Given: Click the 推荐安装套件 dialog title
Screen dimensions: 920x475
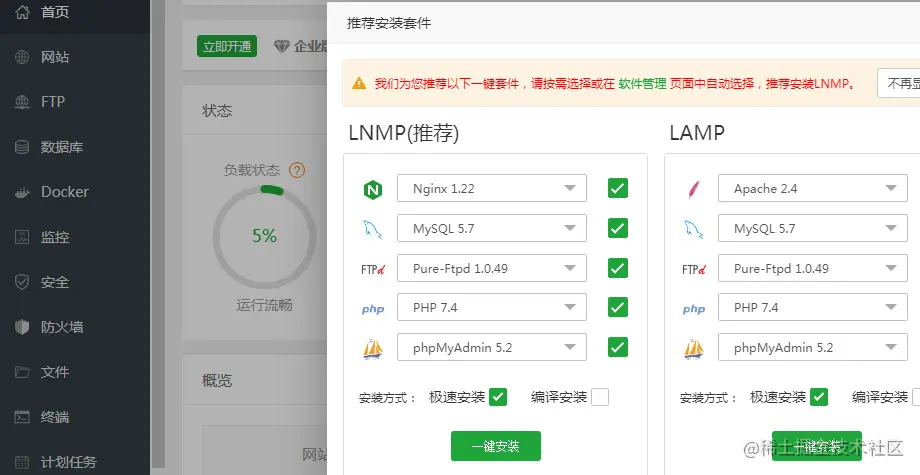Looking at the screenshot, I should (x=389, y=23).
